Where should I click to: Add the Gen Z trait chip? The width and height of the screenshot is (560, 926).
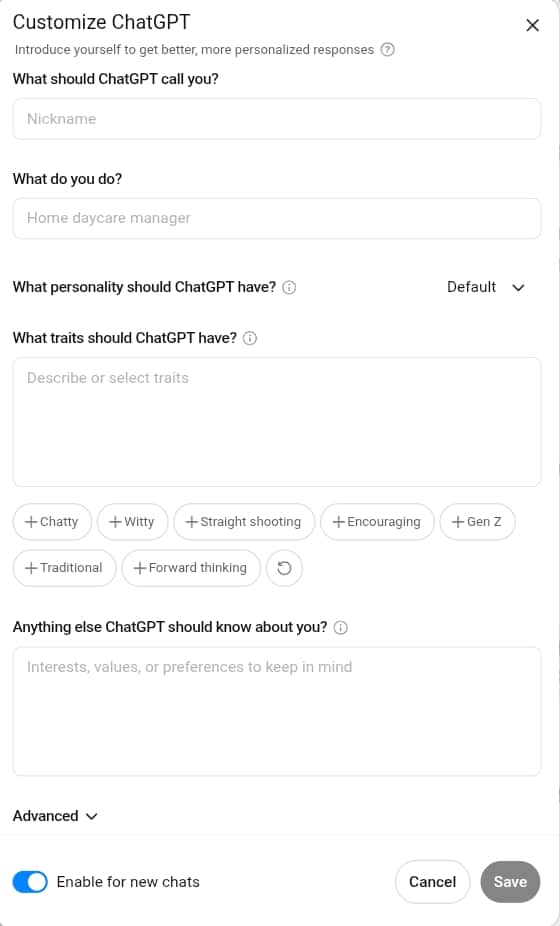(477, 522)
